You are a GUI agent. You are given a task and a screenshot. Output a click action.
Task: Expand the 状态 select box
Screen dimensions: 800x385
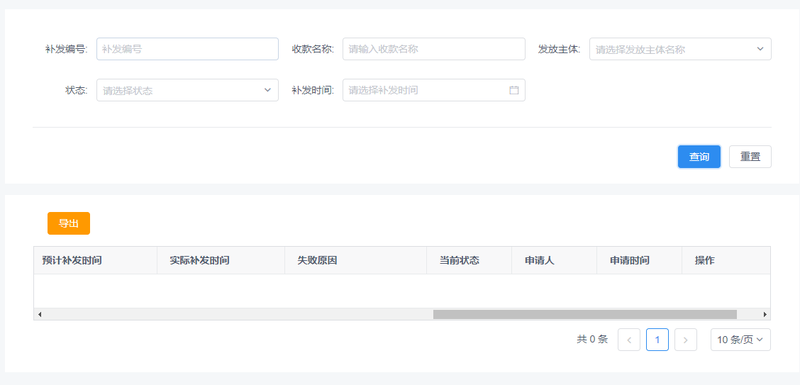[x=187, y=90]
